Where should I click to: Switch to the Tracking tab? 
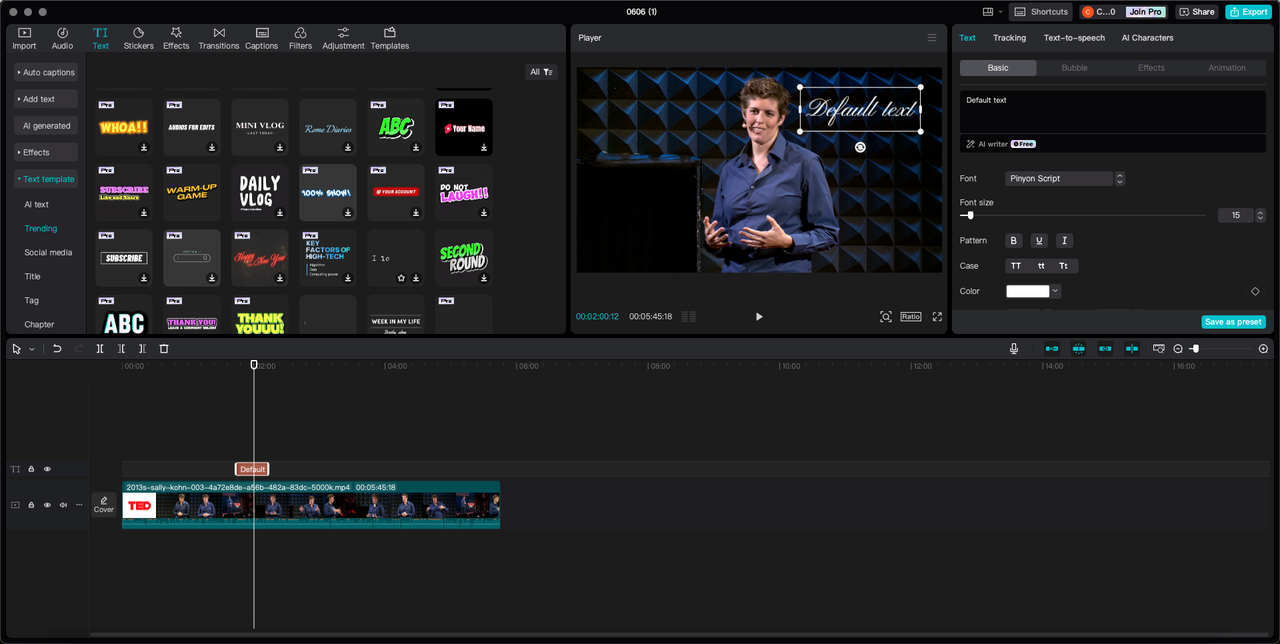1009,38
